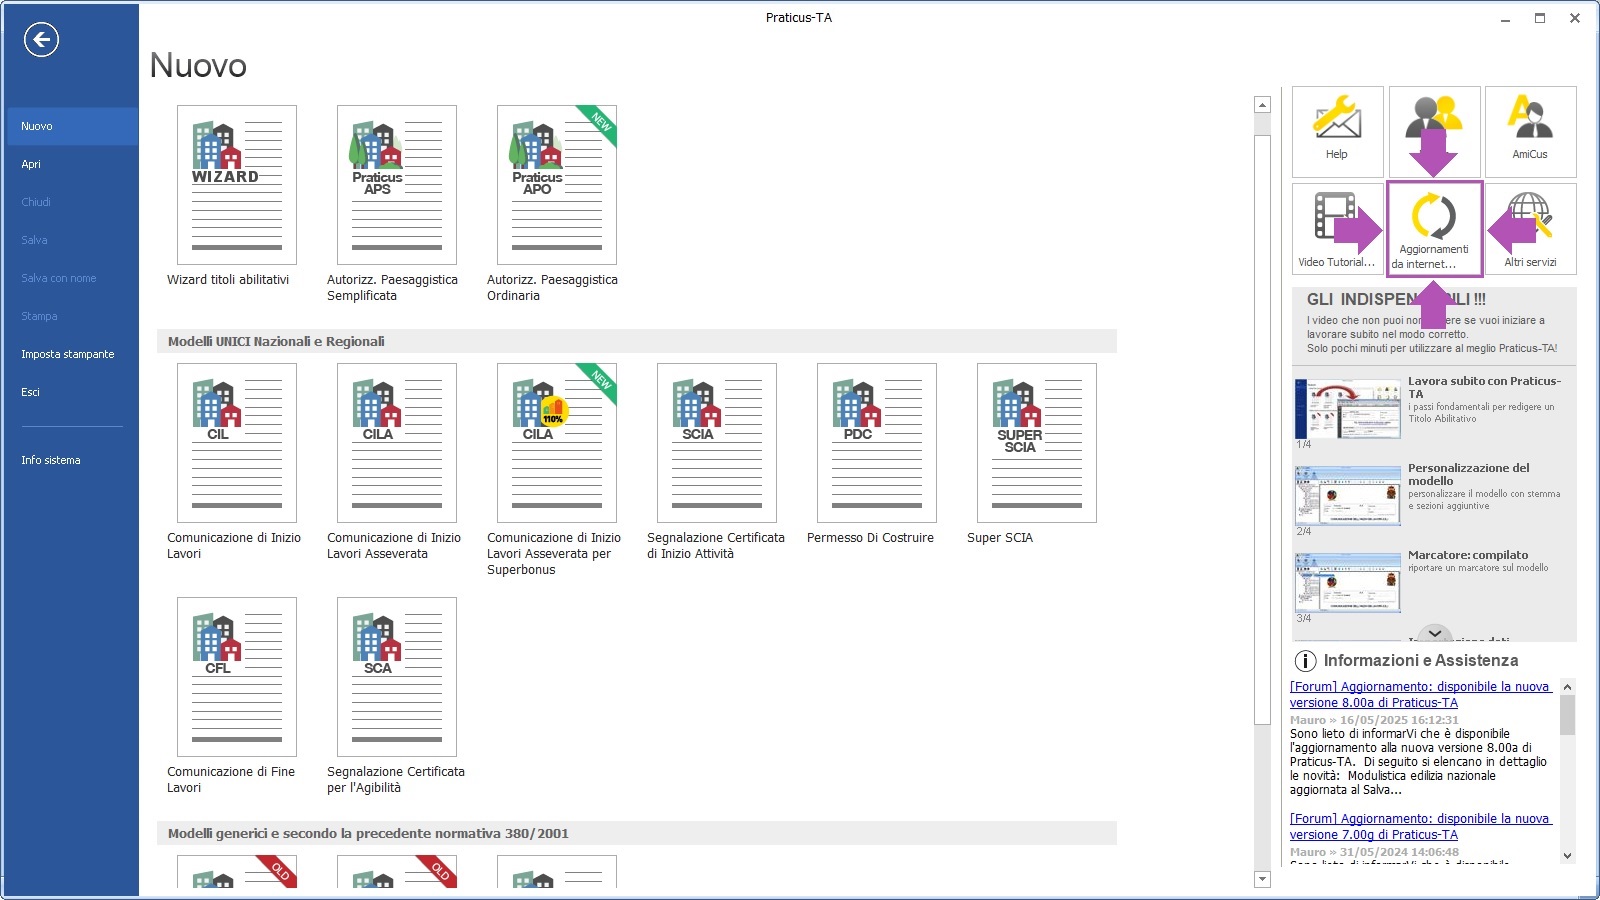Open the Wizard titoli abilitativi template
Viewport: 1600px width, 900px height.
coord(237,185)
